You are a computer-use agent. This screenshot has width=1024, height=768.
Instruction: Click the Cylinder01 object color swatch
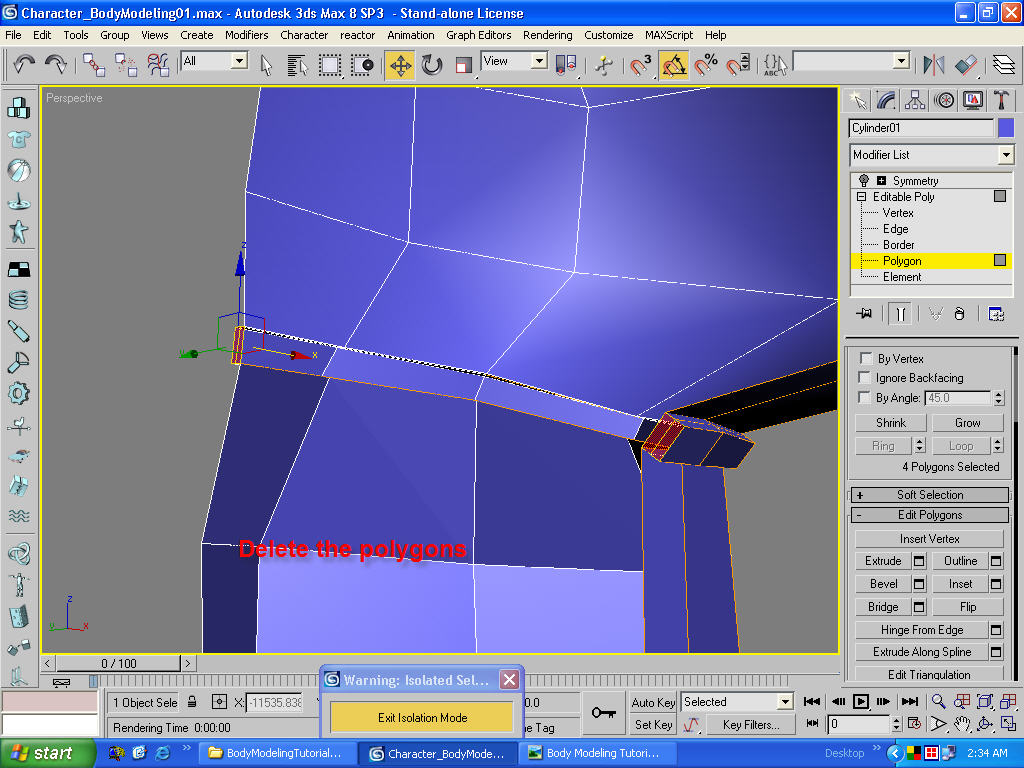click(1006, 128)
